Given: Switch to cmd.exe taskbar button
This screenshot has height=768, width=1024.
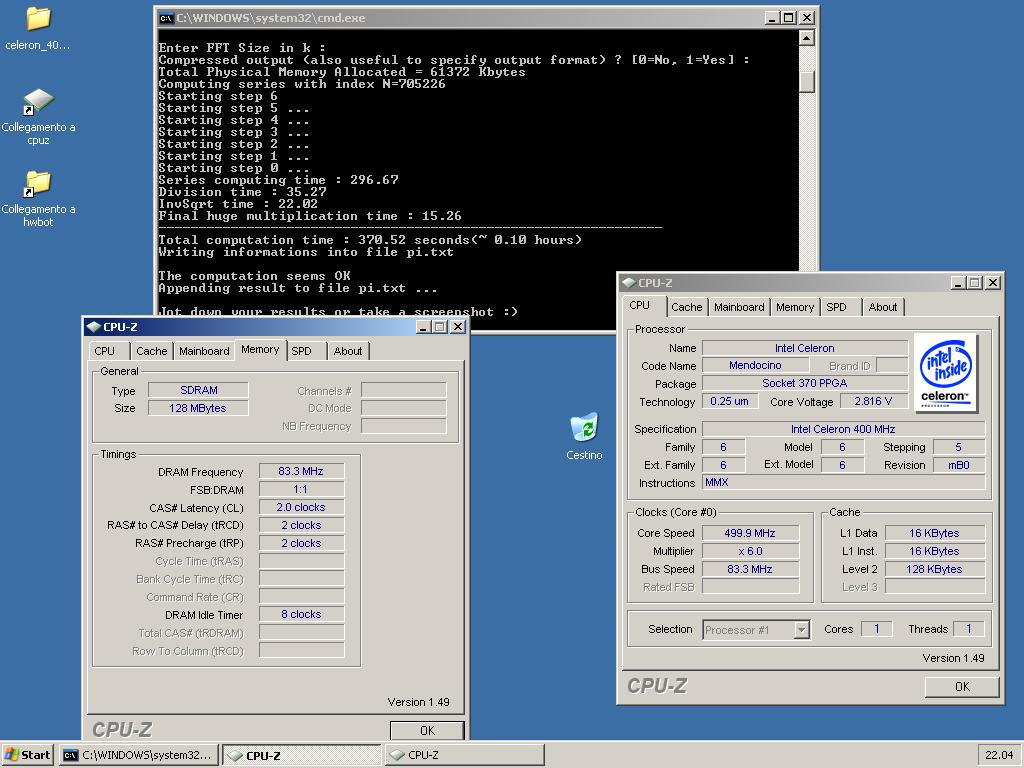Looking at the screenshot, I should (138, 755).
